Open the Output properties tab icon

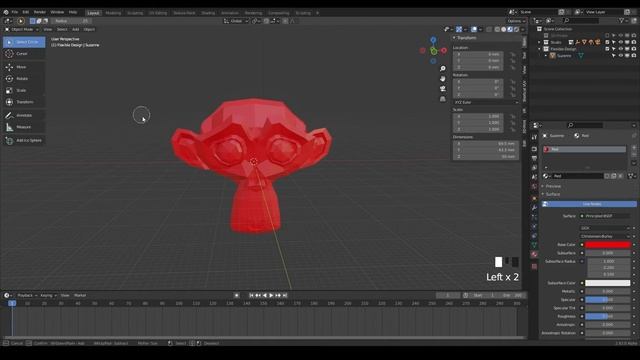click(534, 158)
